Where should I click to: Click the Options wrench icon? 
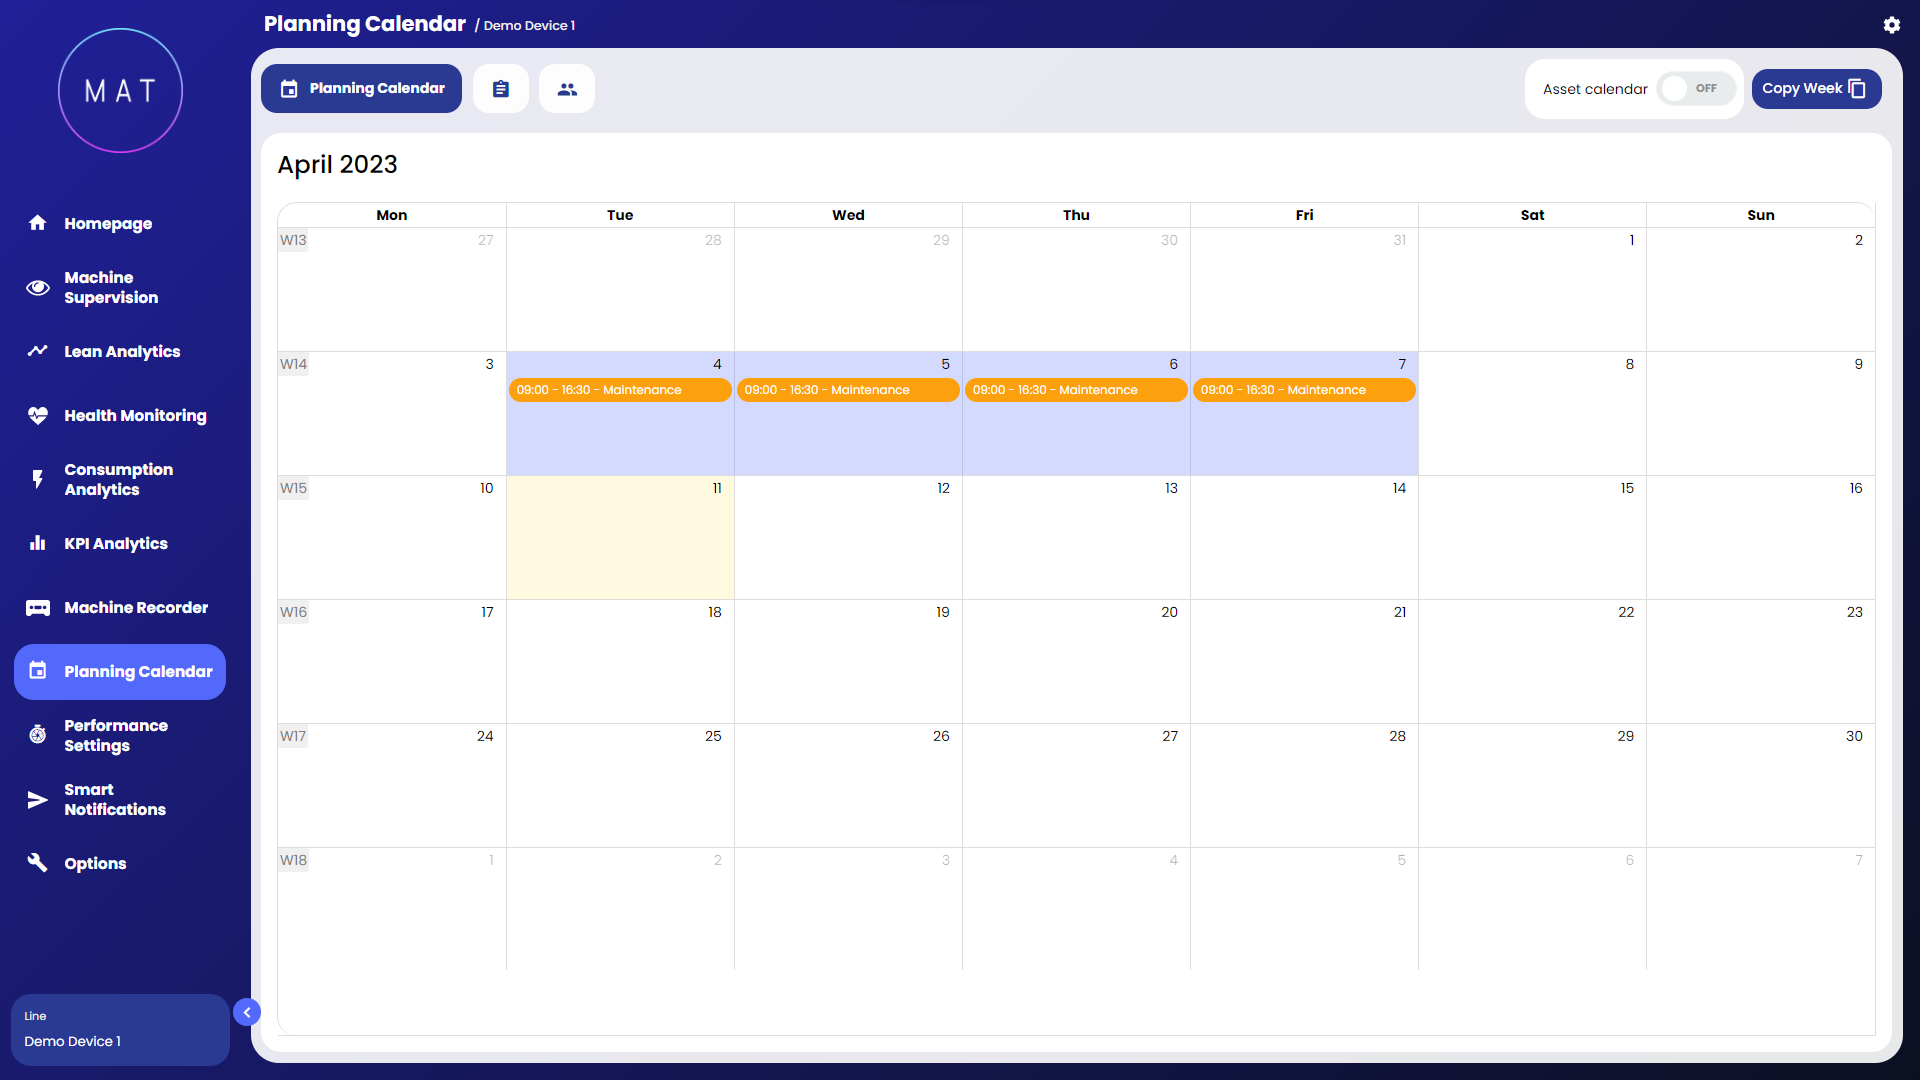(38, 863)
